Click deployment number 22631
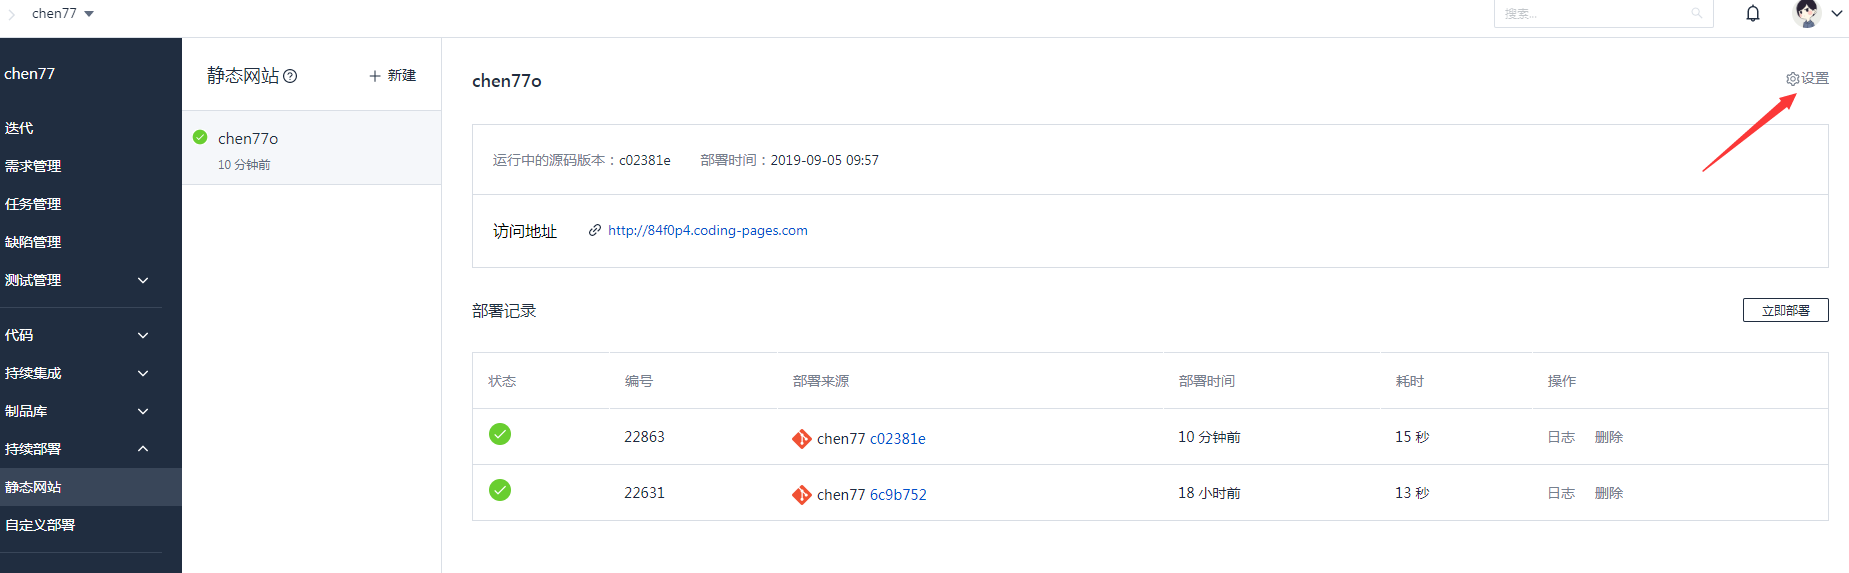Viewport: 1849px width, 573px height. click(x=644, y=493)
